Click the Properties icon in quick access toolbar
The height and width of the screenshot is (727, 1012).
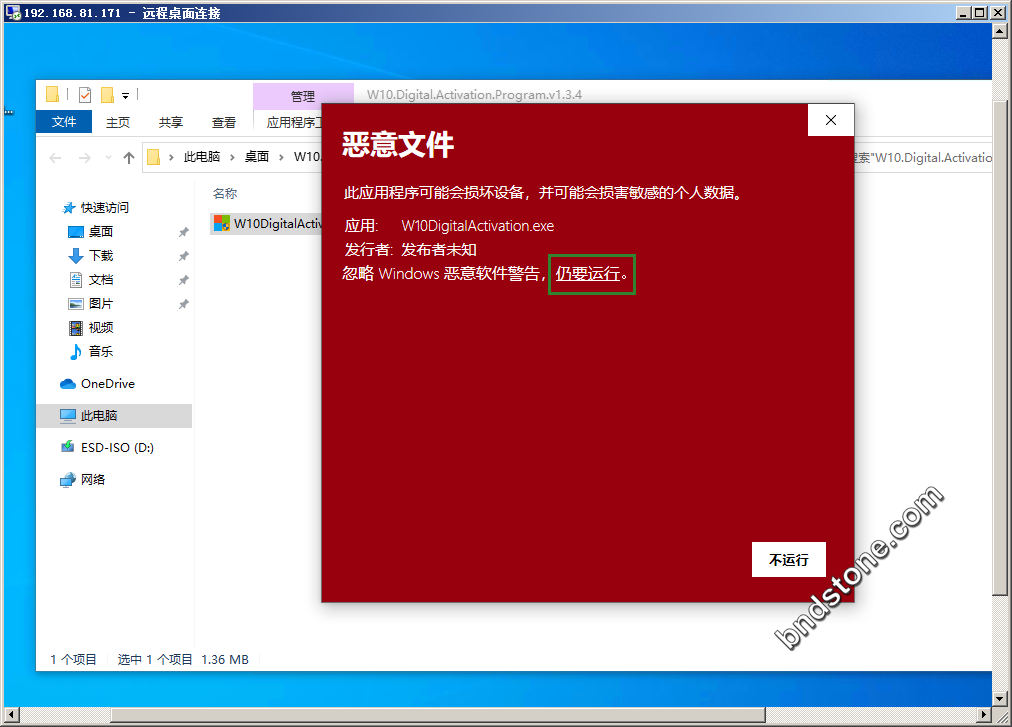(85, 95)
